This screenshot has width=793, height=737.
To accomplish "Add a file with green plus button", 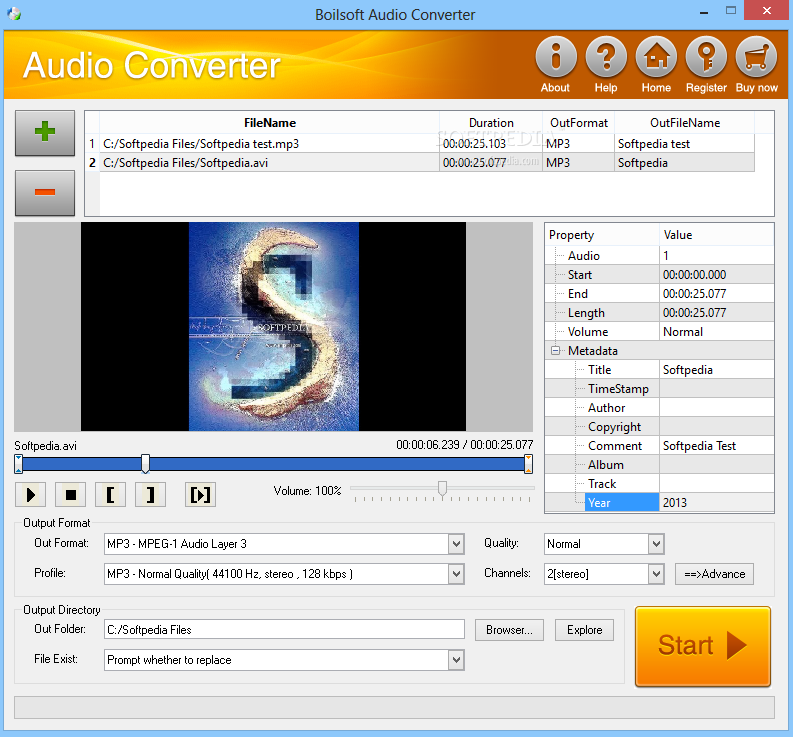I will [45, 133].
